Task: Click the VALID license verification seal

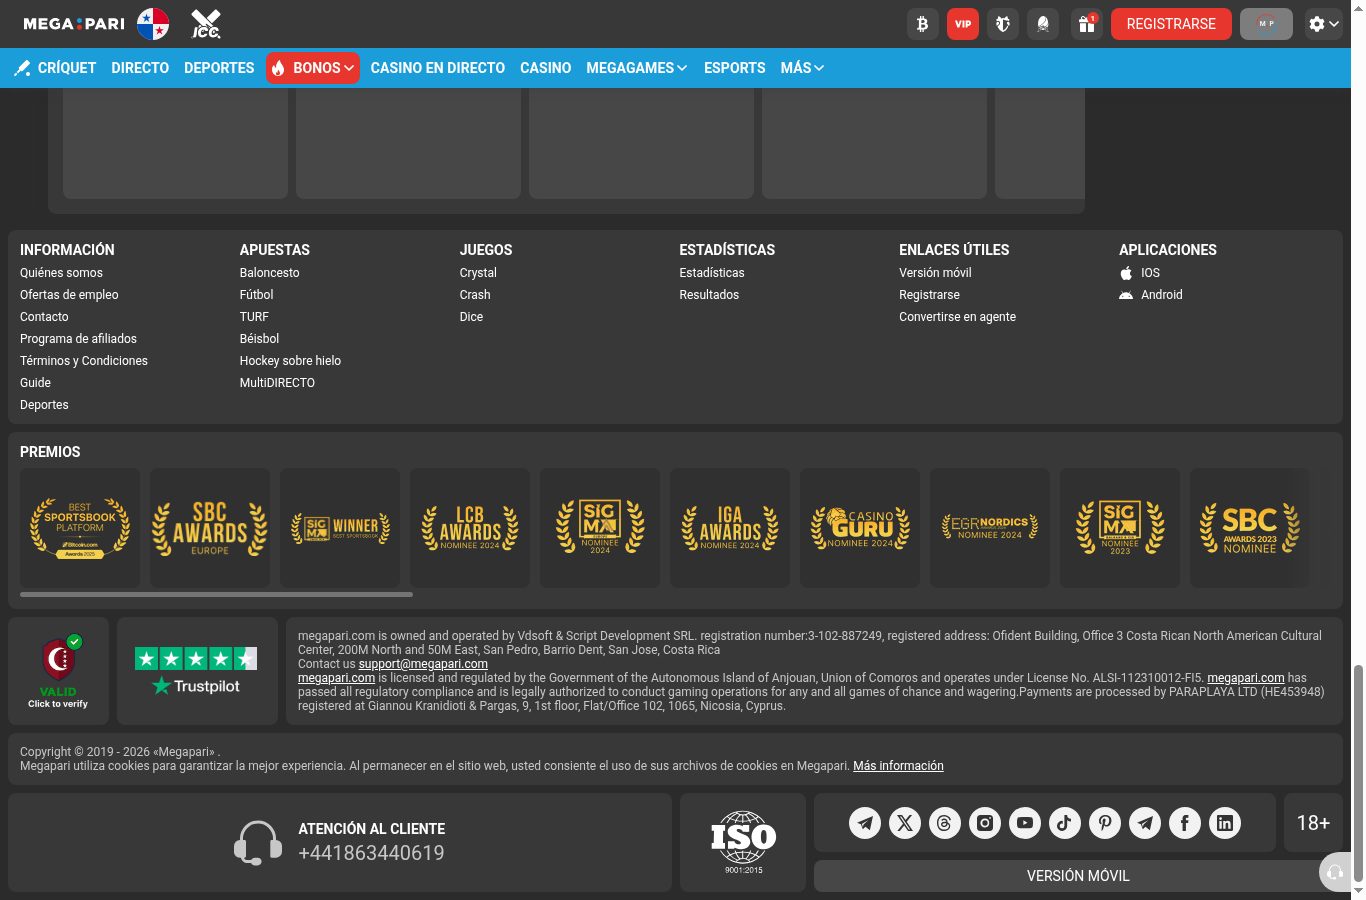Action: click(x=59, y=671)
